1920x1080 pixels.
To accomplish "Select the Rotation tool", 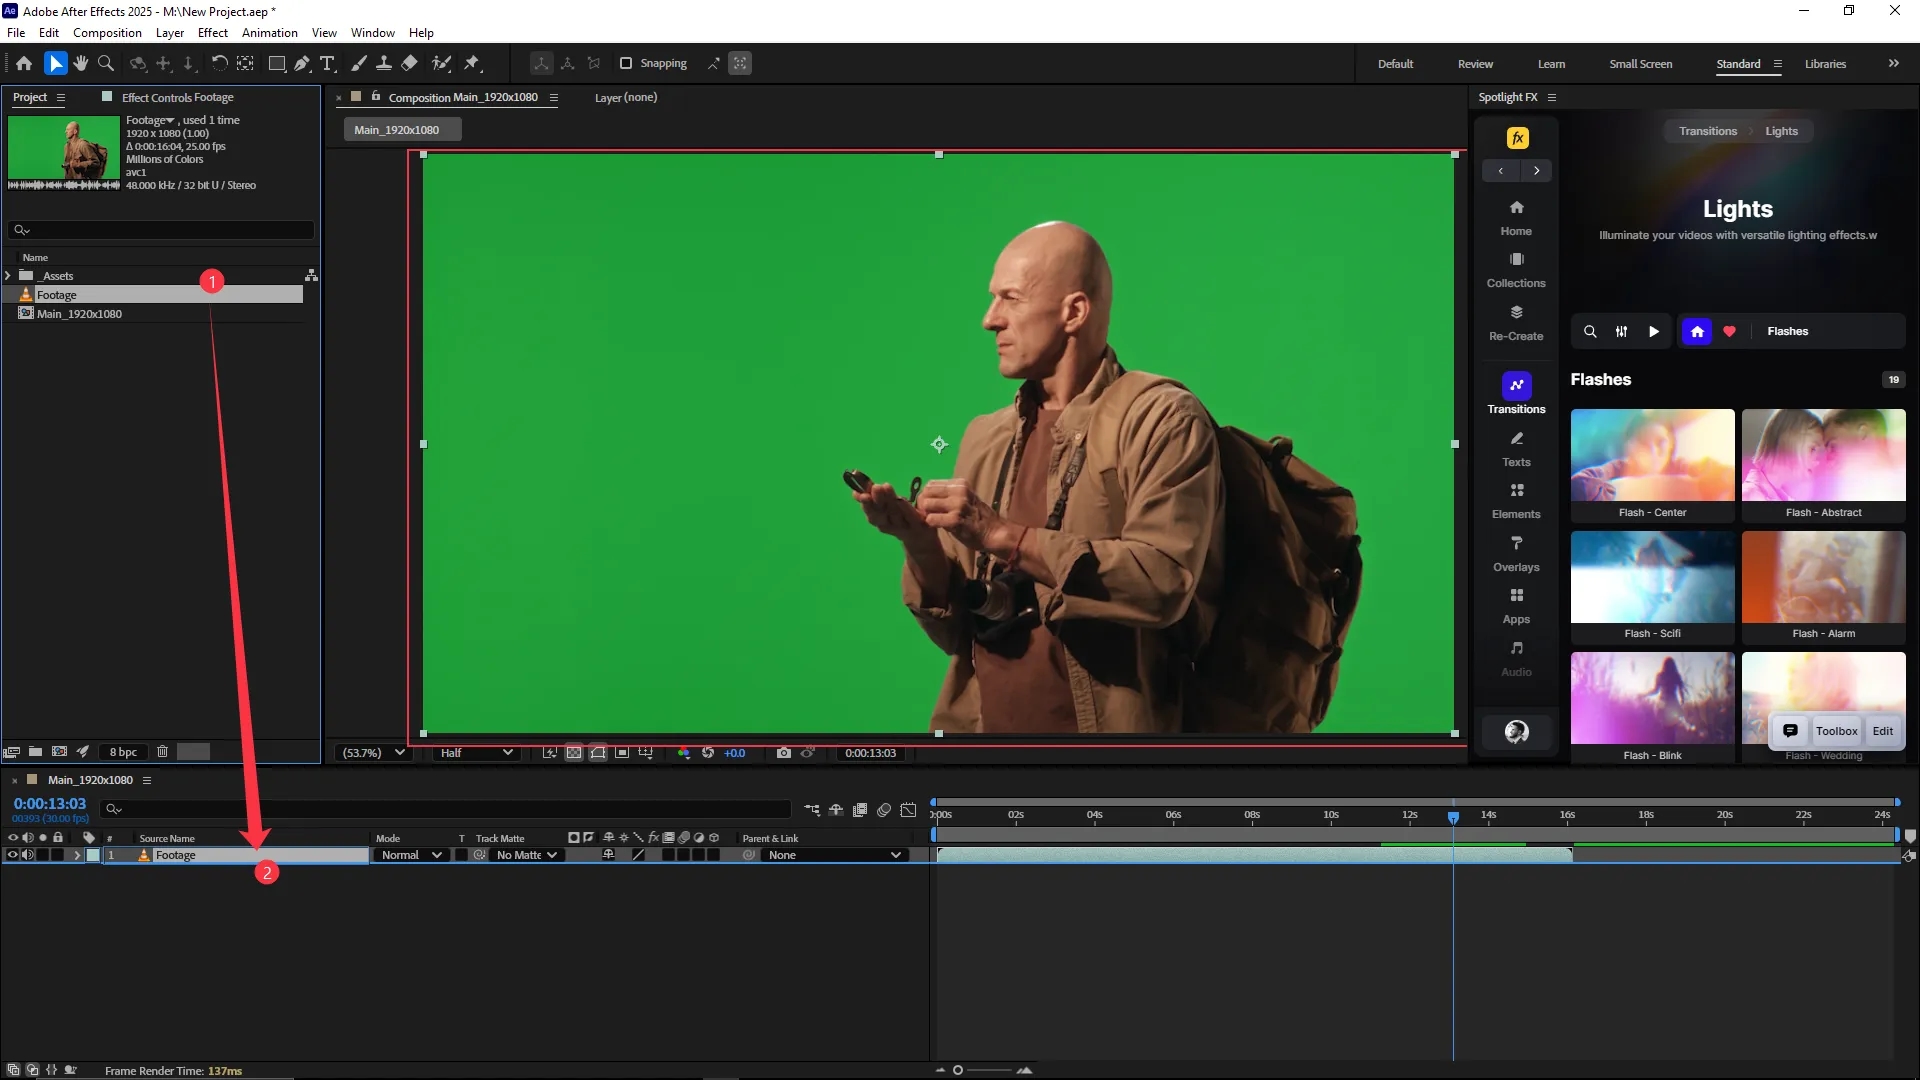I will (219, 63).
